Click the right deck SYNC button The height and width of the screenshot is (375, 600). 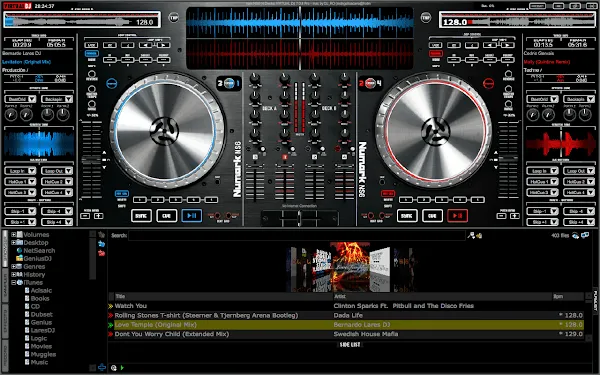[x=407, y=215]
